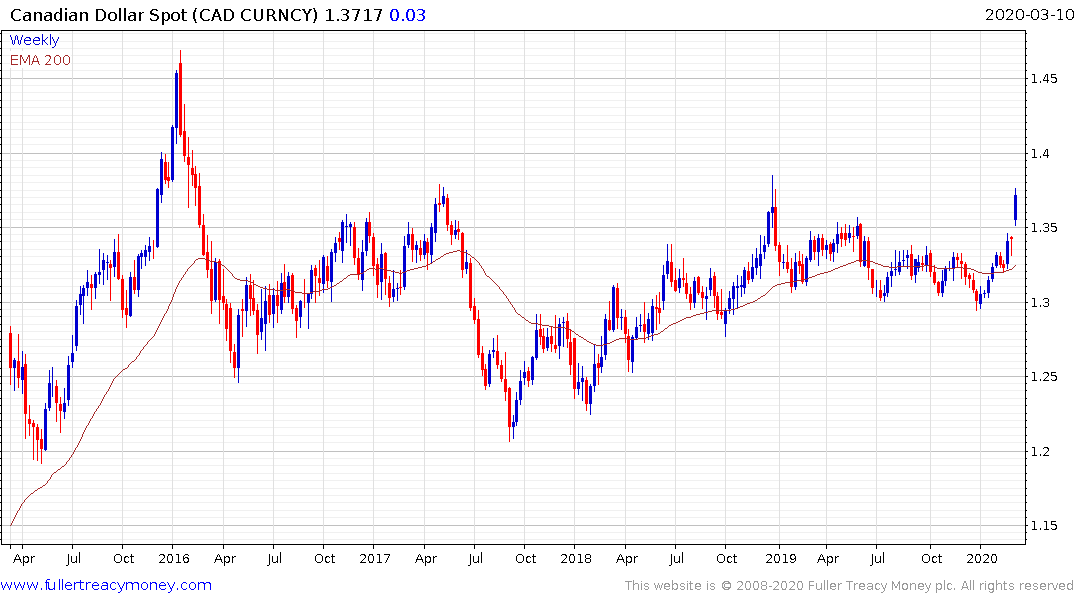
Task: Select the last price value 1.3717
Action: pyautogui.click(x=353, y=15)
